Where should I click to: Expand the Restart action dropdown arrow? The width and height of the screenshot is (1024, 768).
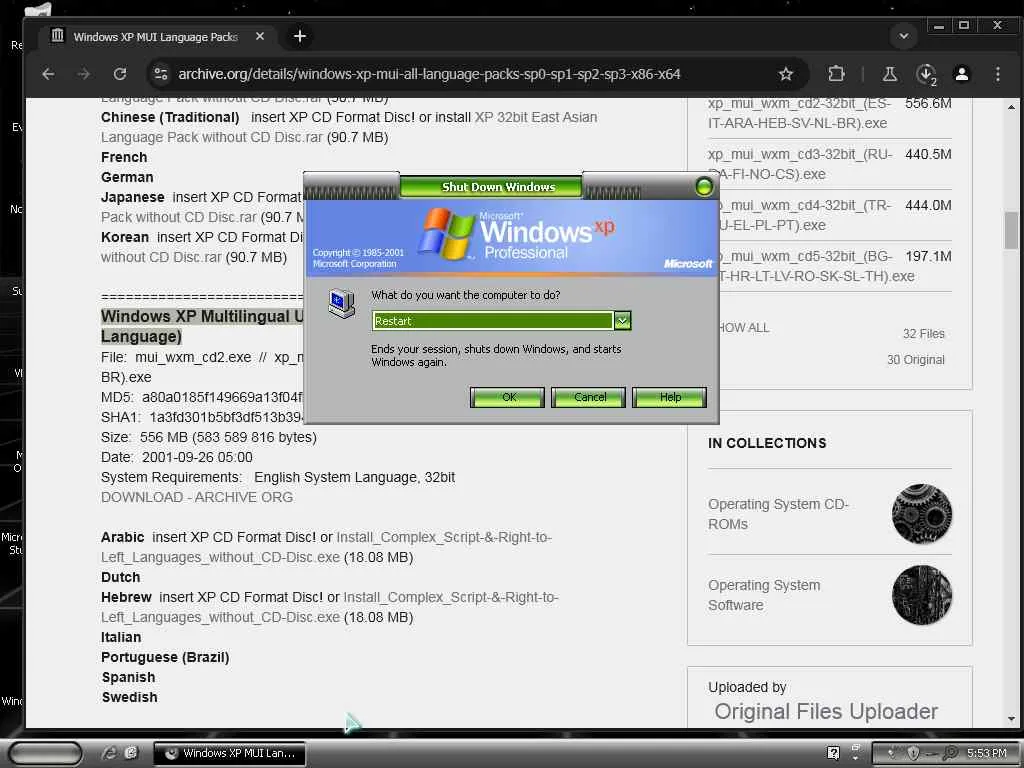click(622, 321)
